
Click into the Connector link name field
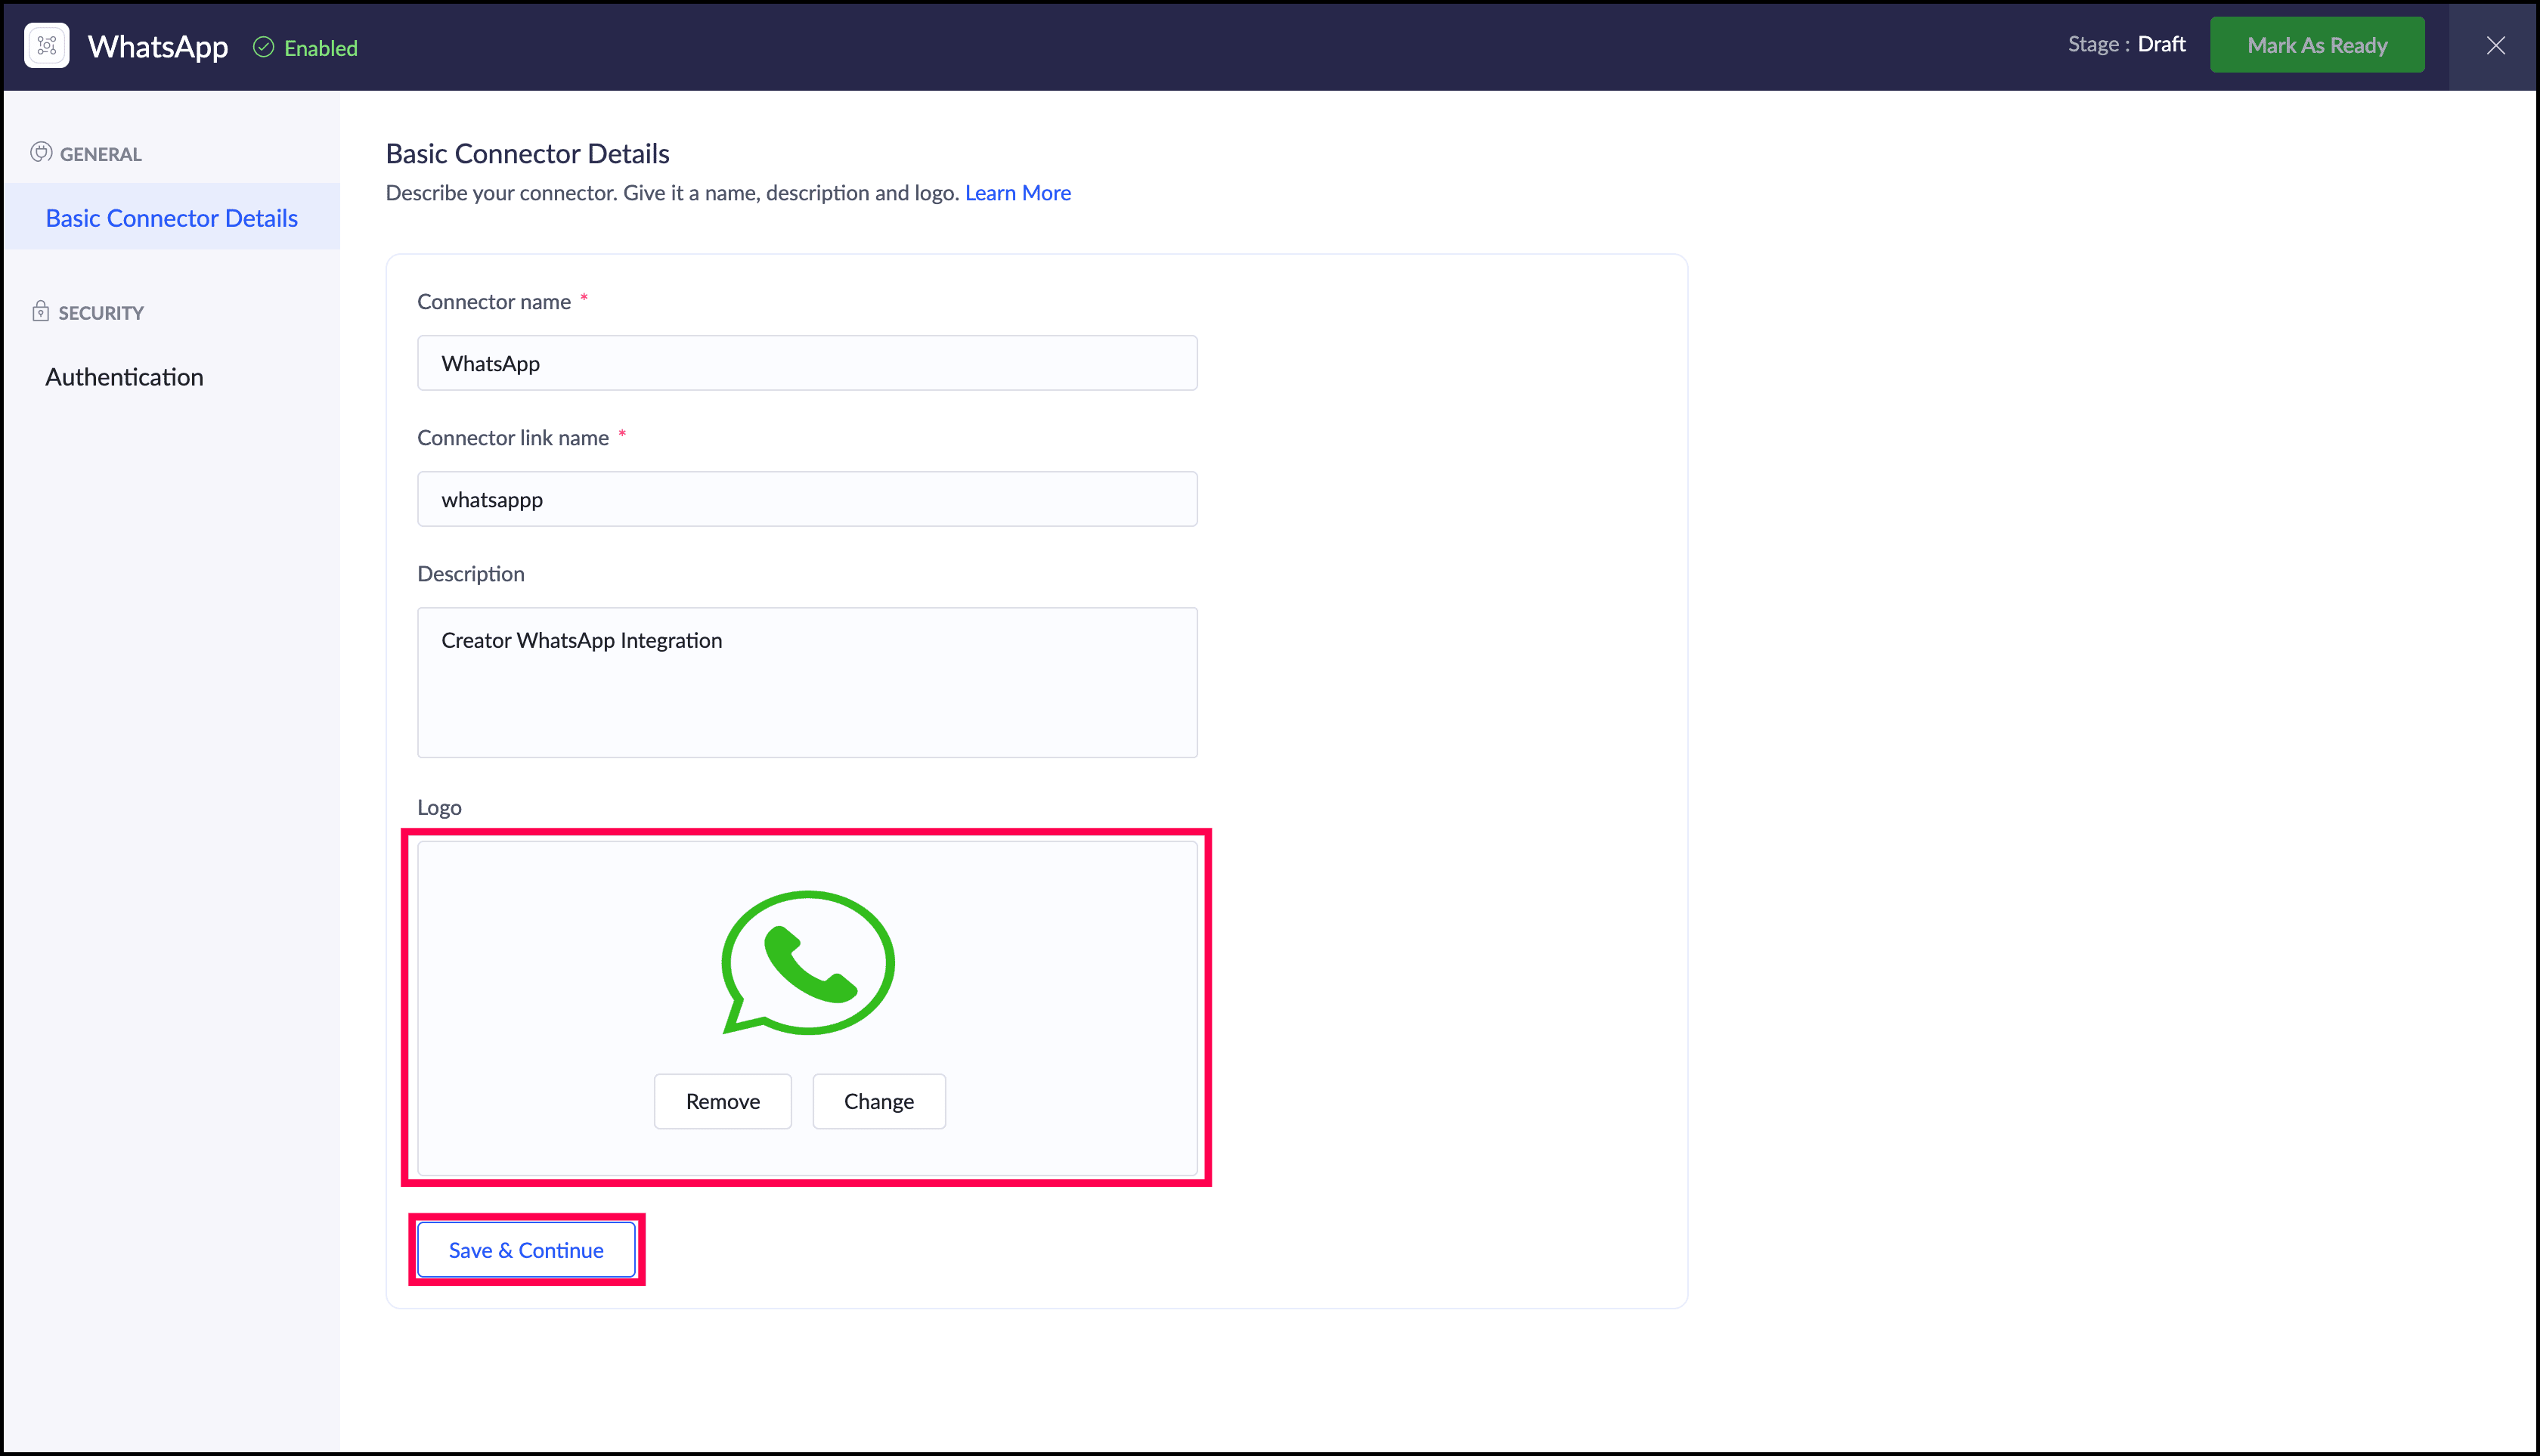pos(806,499)
